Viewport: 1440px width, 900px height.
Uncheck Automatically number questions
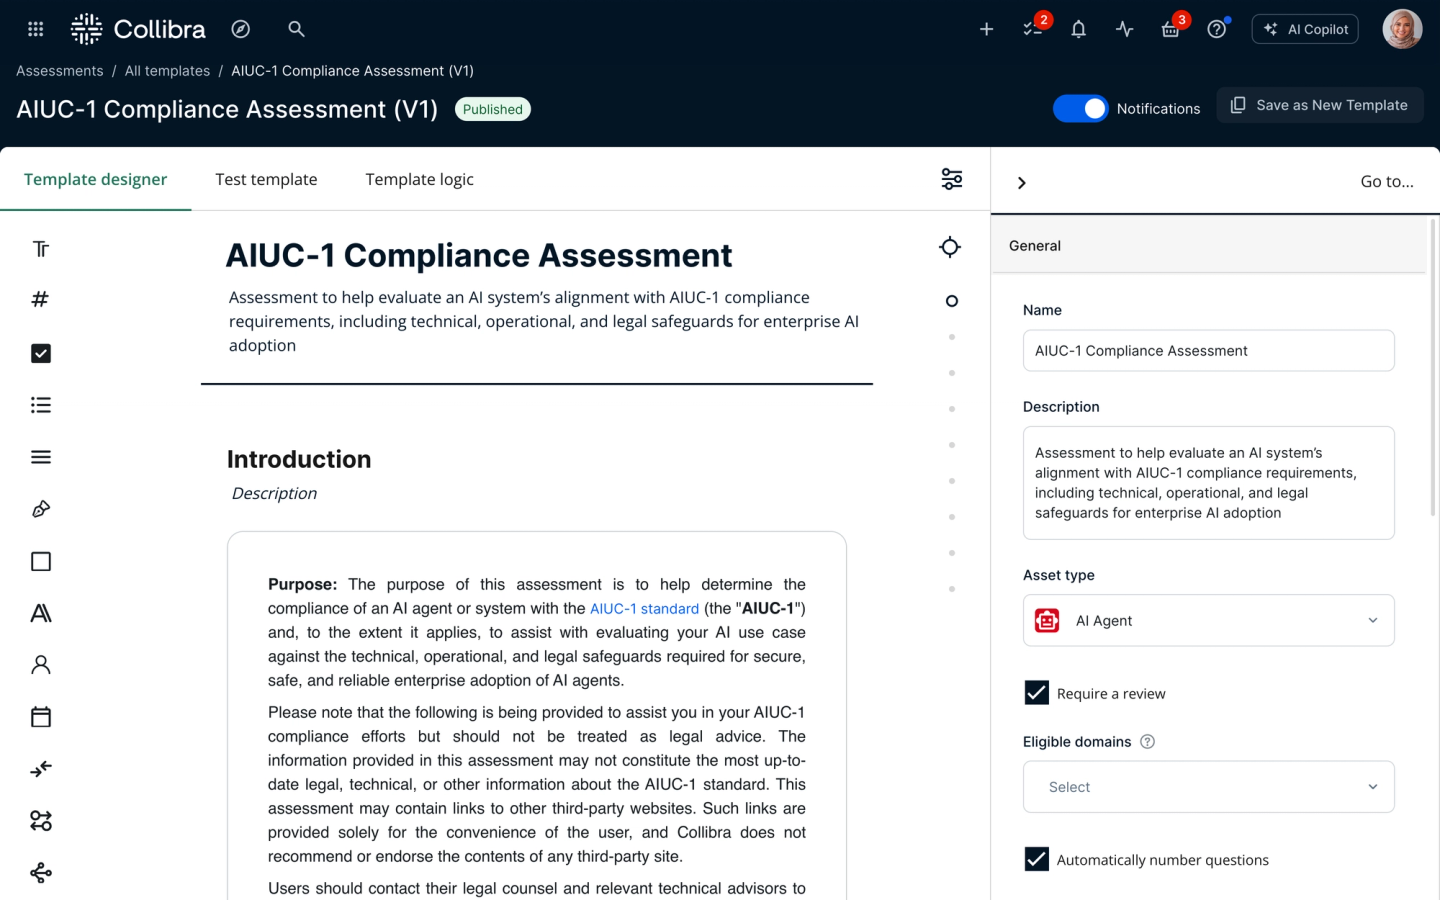(x=1037, y=859)
